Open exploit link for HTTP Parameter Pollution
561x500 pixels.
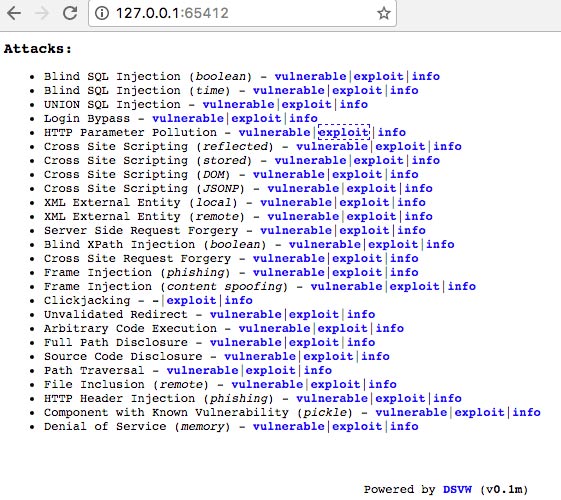click(343, 133)
